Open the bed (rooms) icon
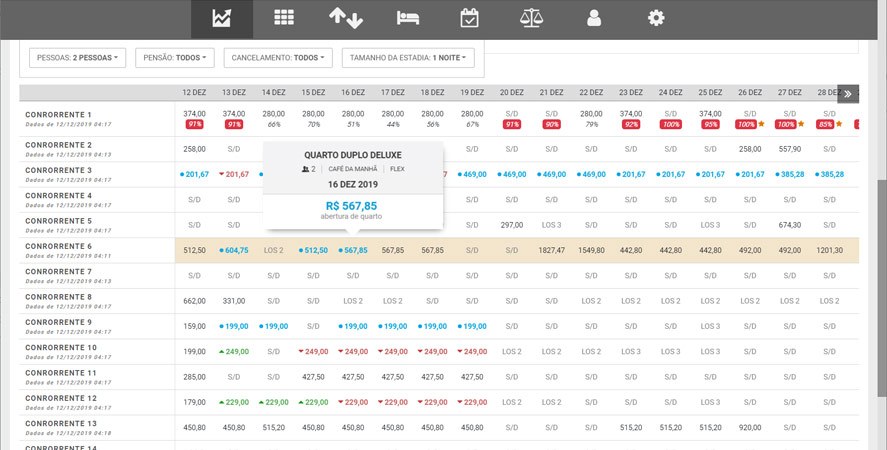Image resolution: width=887 pixels, height=450 pixels. coord(408,18)
